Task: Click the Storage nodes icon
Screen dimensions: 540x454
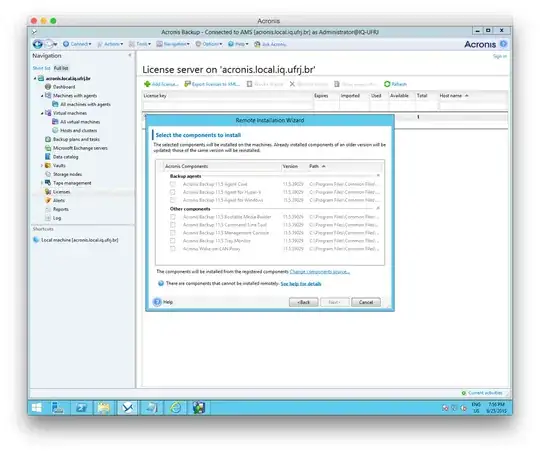Action: pos(48,174)
